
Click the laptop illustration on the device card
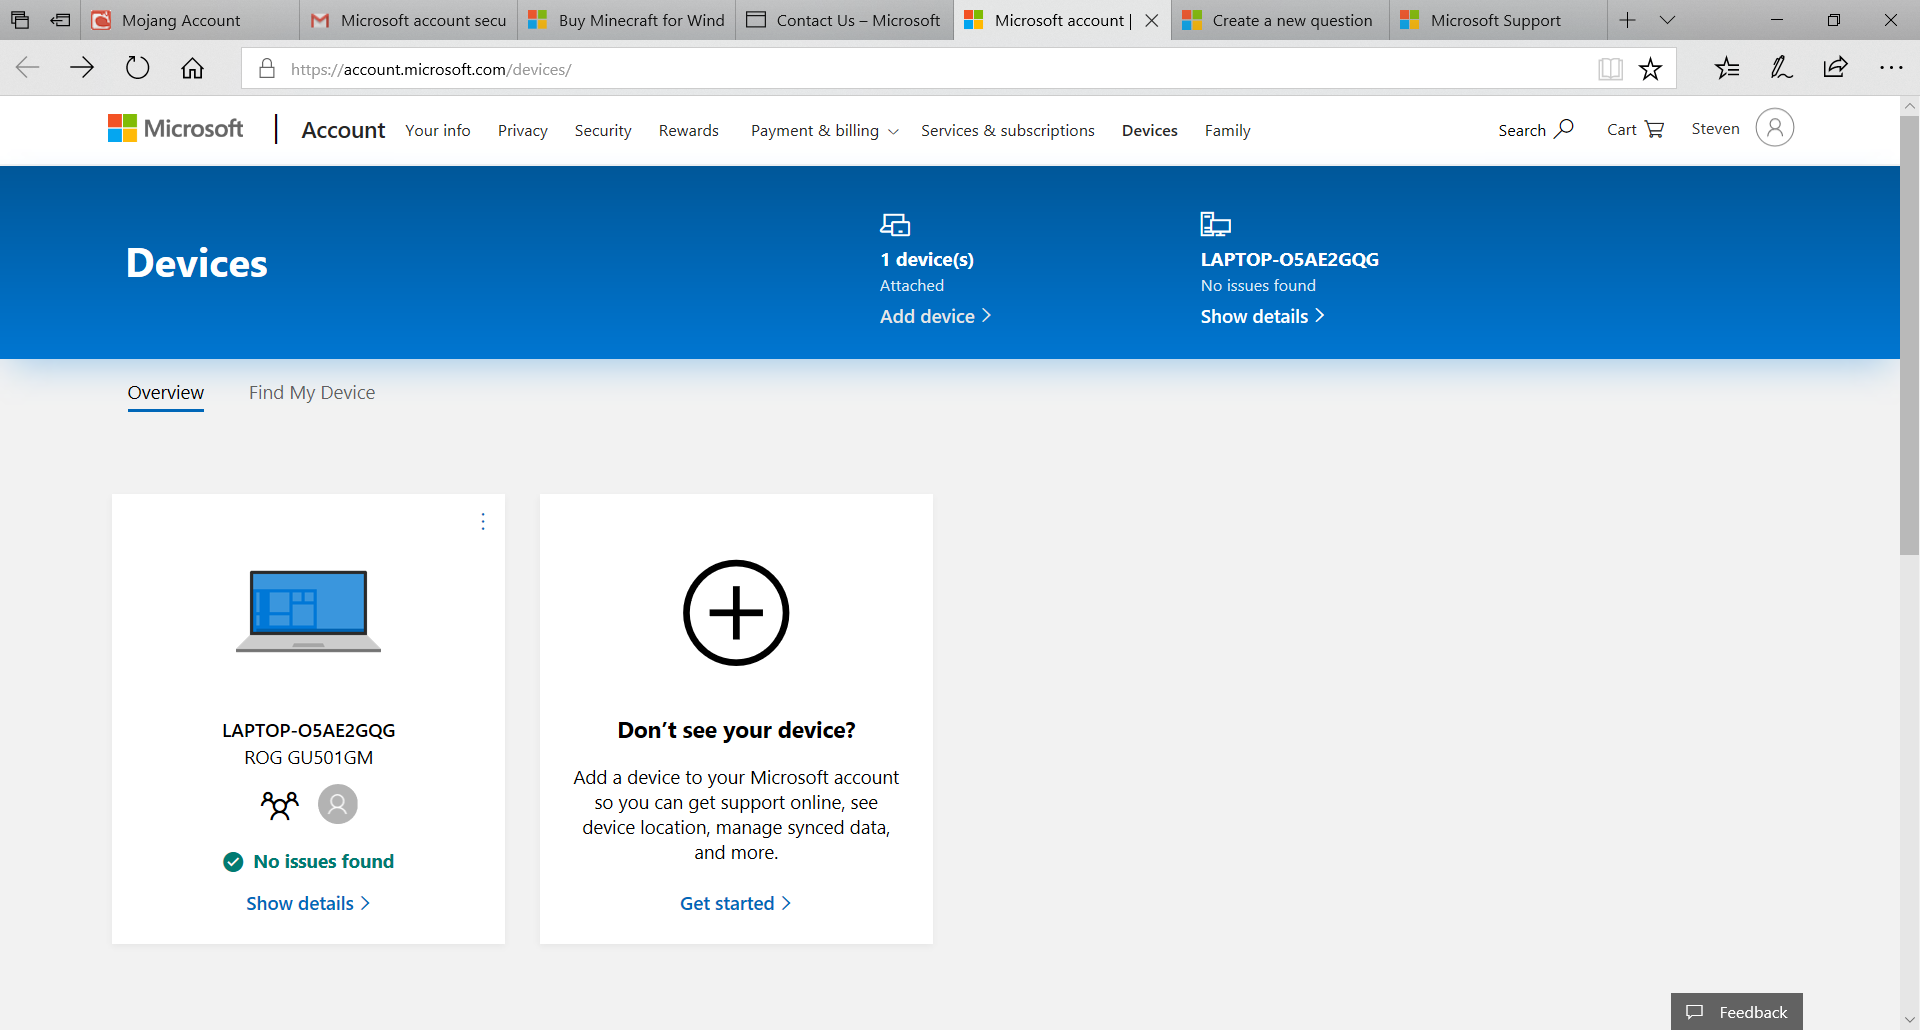[x=308, y=611]
